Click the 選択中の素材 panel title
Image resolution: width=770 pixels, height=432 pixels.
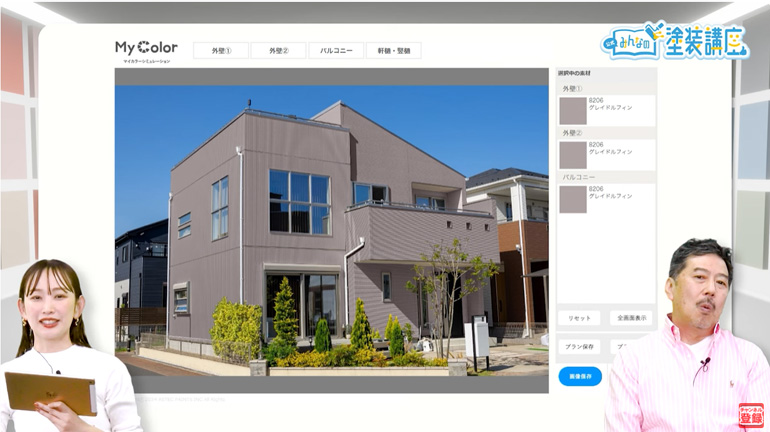coord(575,73)
